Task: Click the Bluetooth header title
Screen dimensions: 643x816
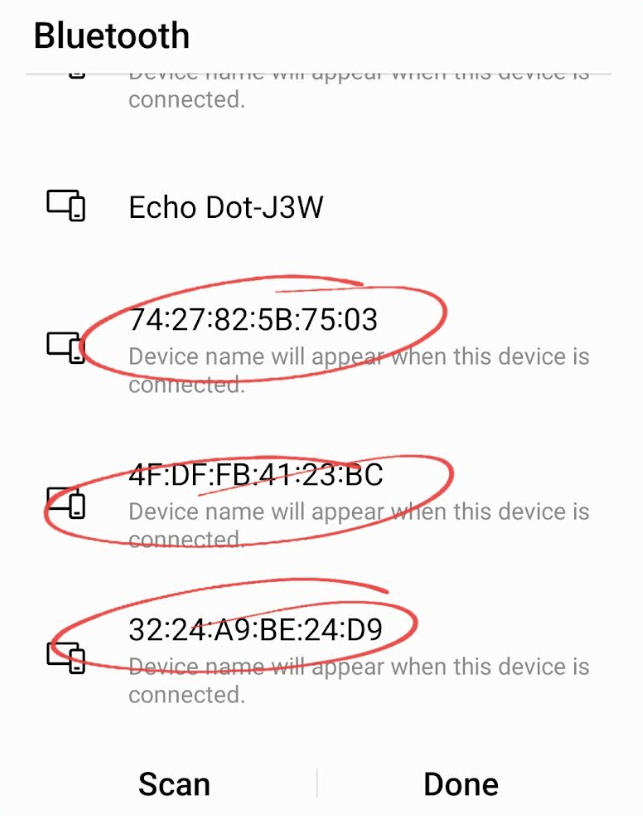Action: (x=112, y=36)
